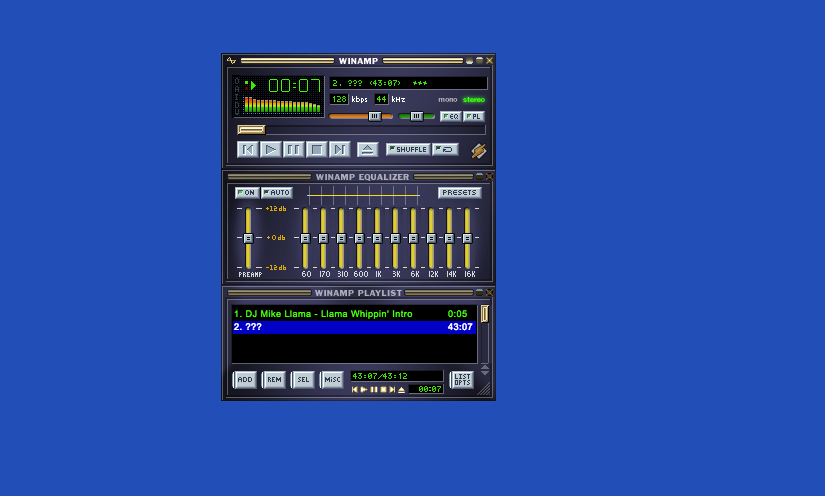Click the 128 kbps bitrate value
The width and height of the screenshot is (825, 496).
pos(339,99)
